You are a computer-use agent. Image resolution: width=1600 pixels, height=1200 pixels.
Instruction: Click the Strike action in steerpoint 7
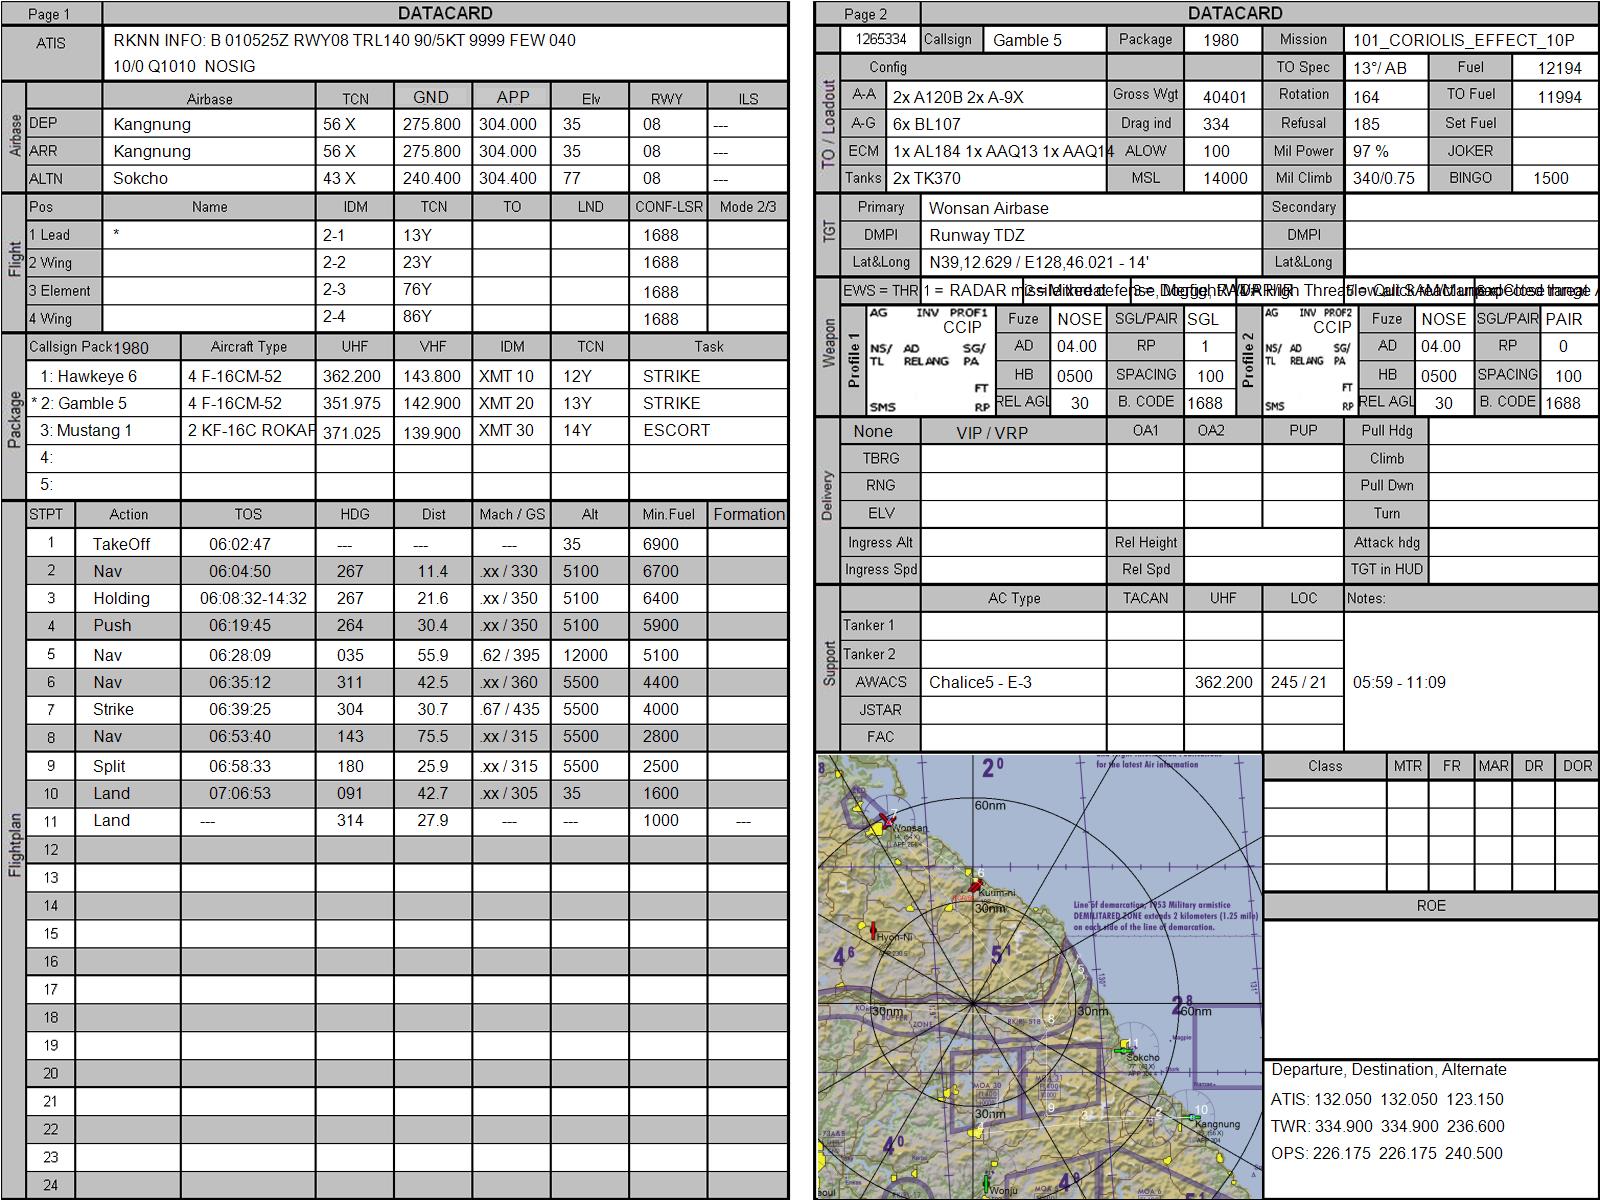(113, 709)
